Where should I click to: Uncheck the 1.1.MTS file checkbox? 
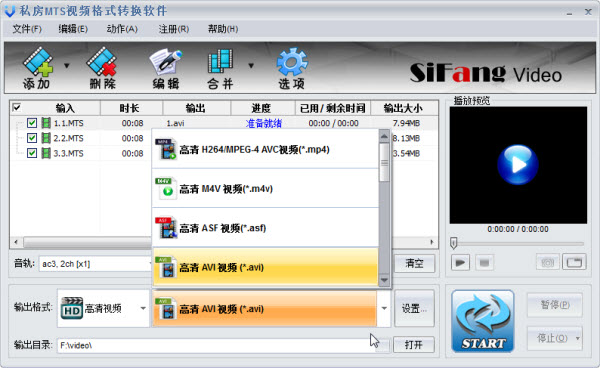32,123
